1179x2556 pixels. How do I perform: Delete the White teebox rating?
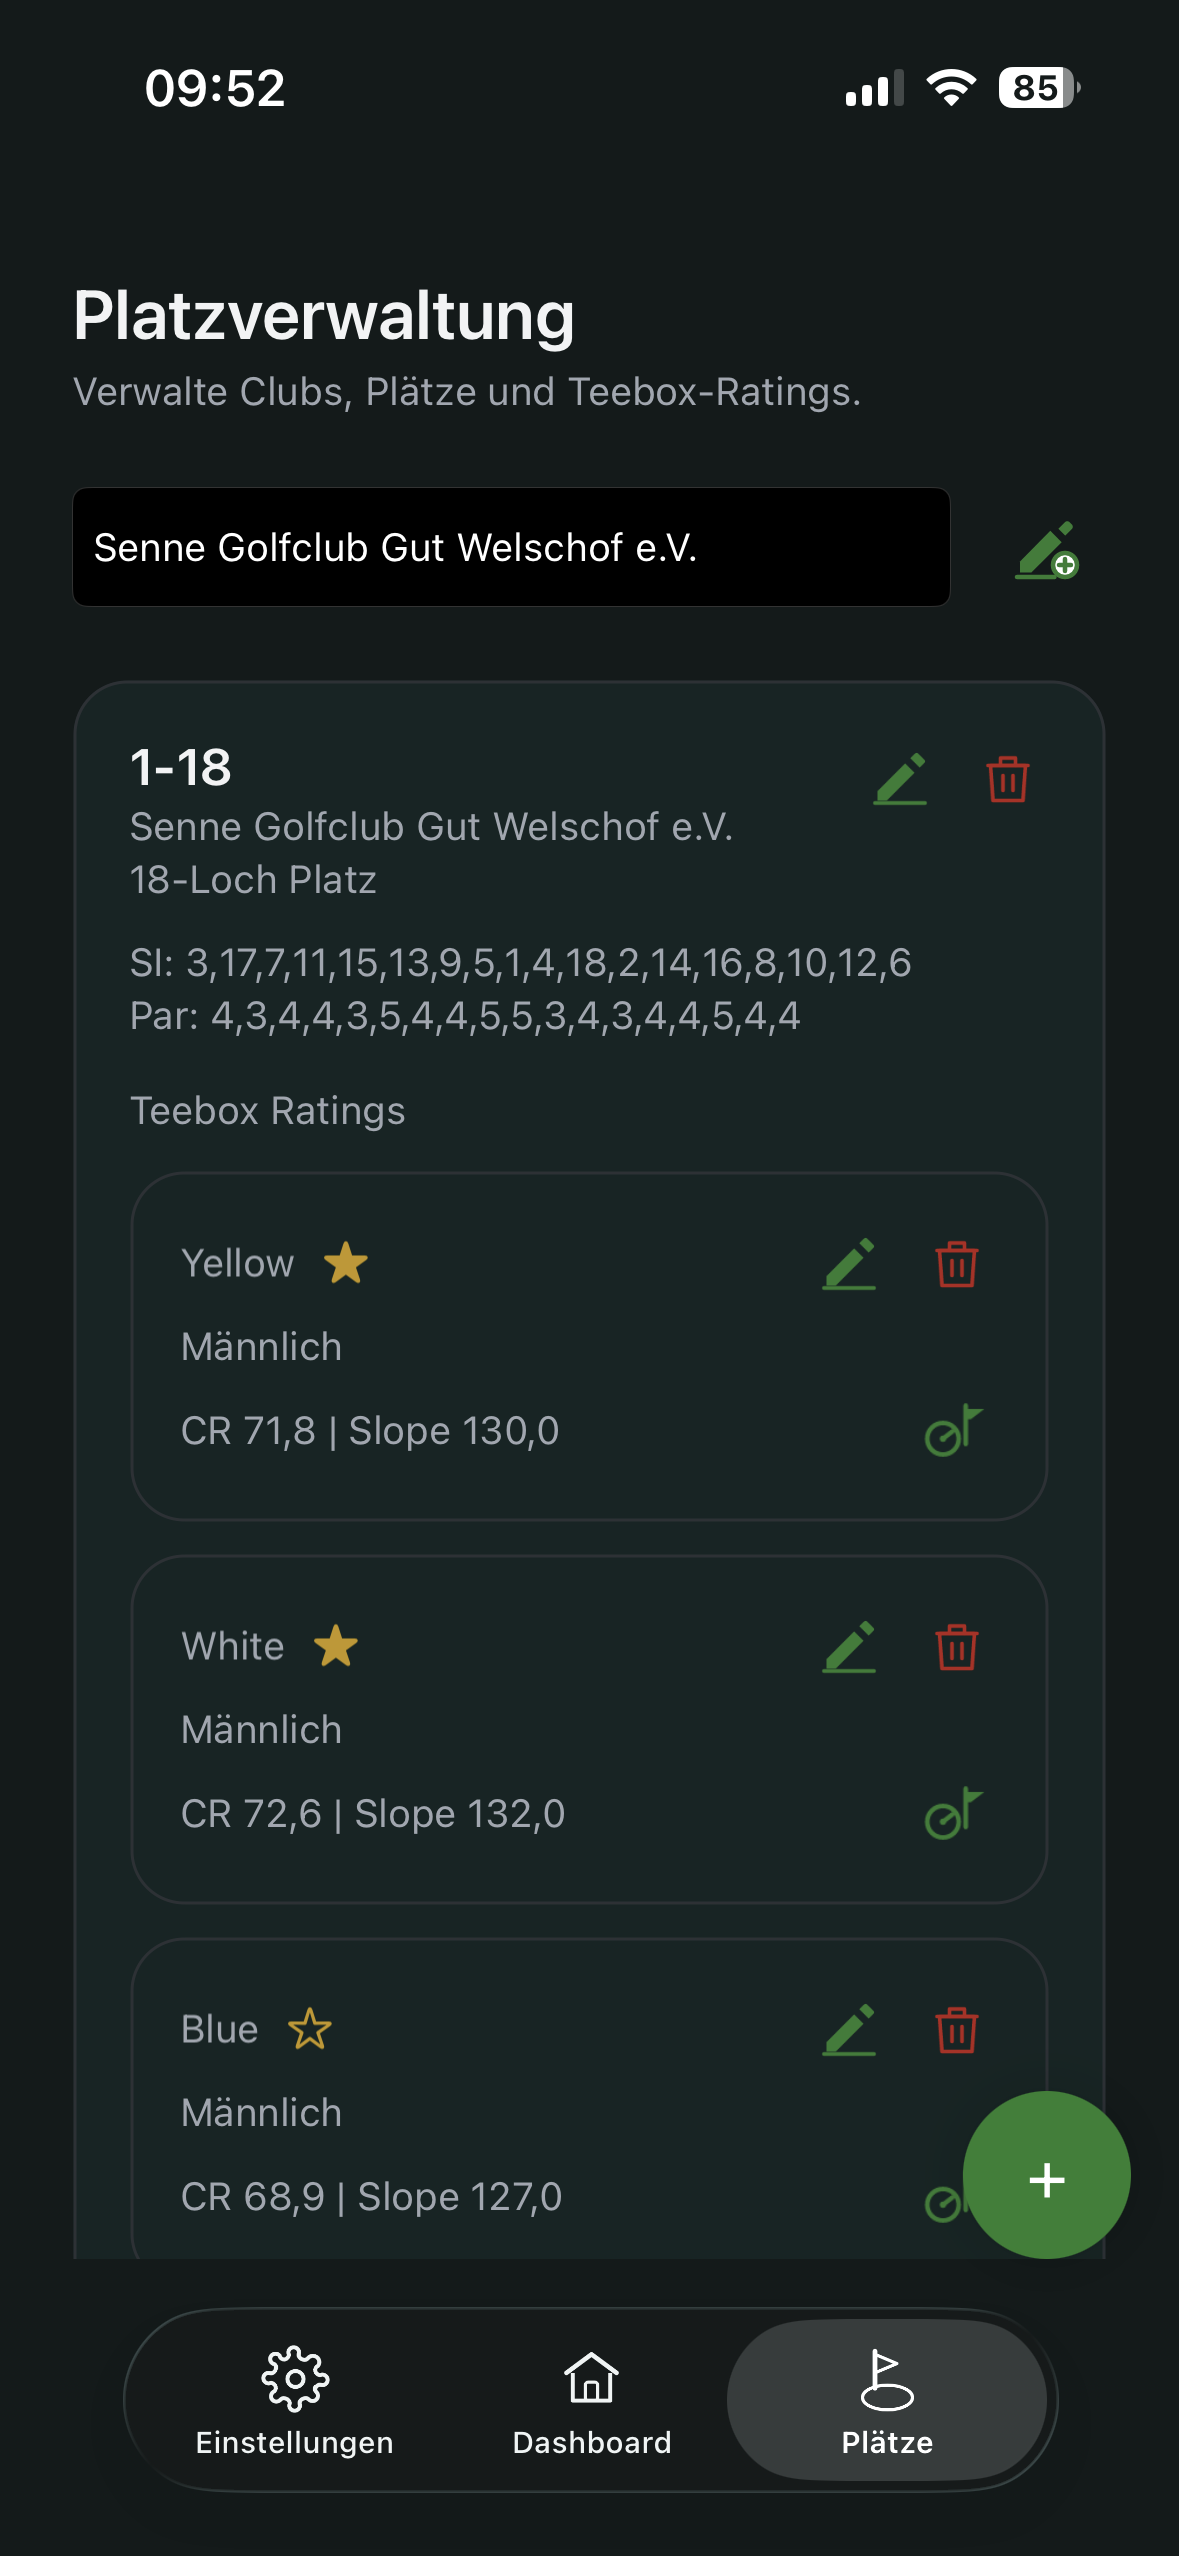tap(956, 1647)
